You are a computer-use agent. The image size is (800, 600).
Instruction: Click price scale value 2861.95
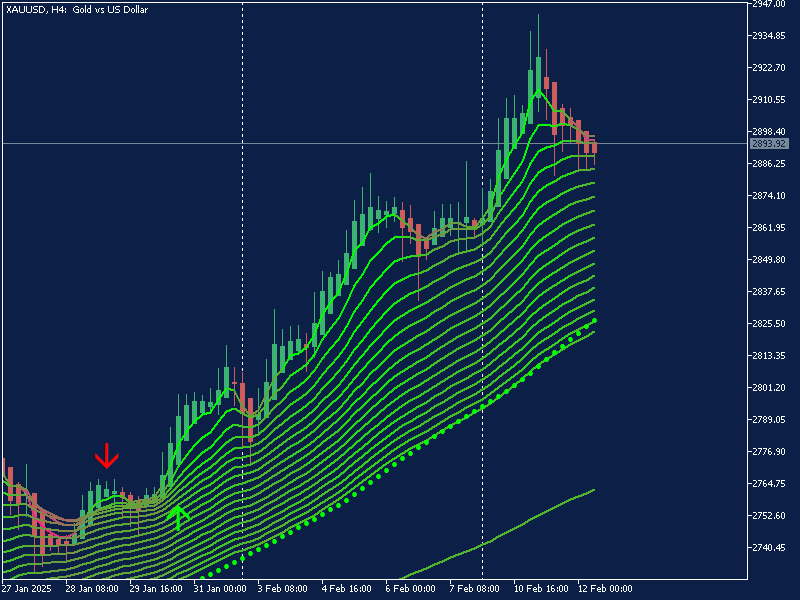pos(769,228)
